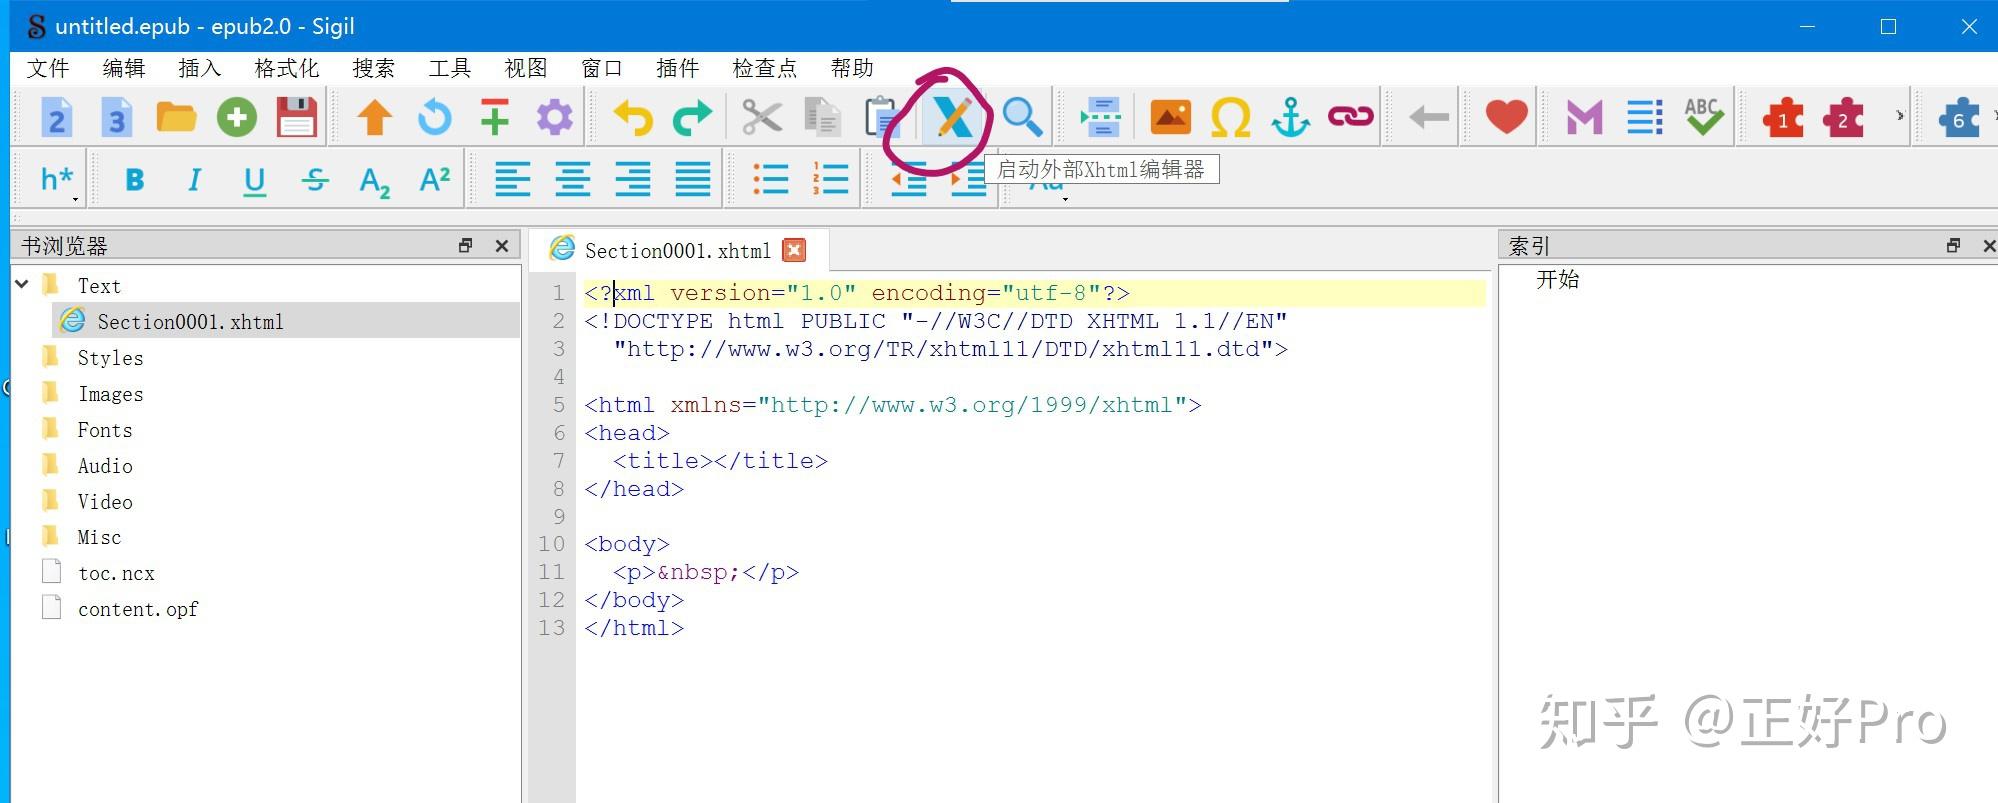Collapse the Text folder in book browser
This screenshot has height=803, width=1998.
pos(22,285)
